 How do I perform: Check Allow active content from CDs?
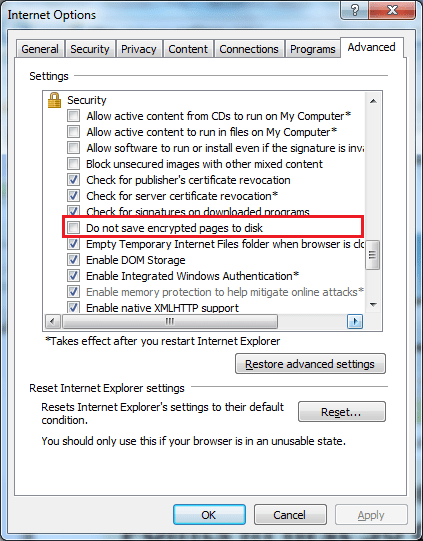(x=73, y=116)
